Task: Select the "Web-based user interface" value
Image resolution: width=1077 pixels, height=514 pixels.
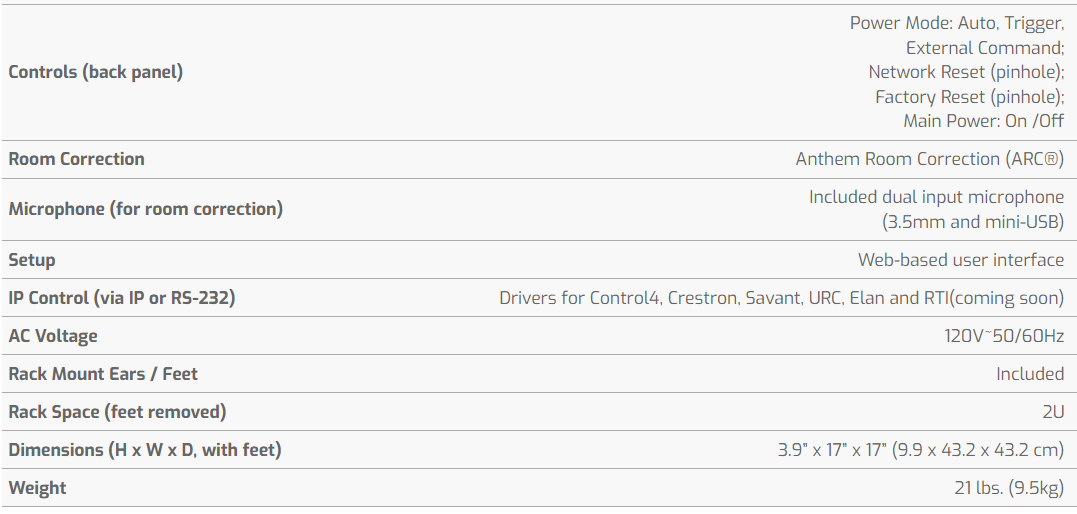Action: click(x=960, y=260)
